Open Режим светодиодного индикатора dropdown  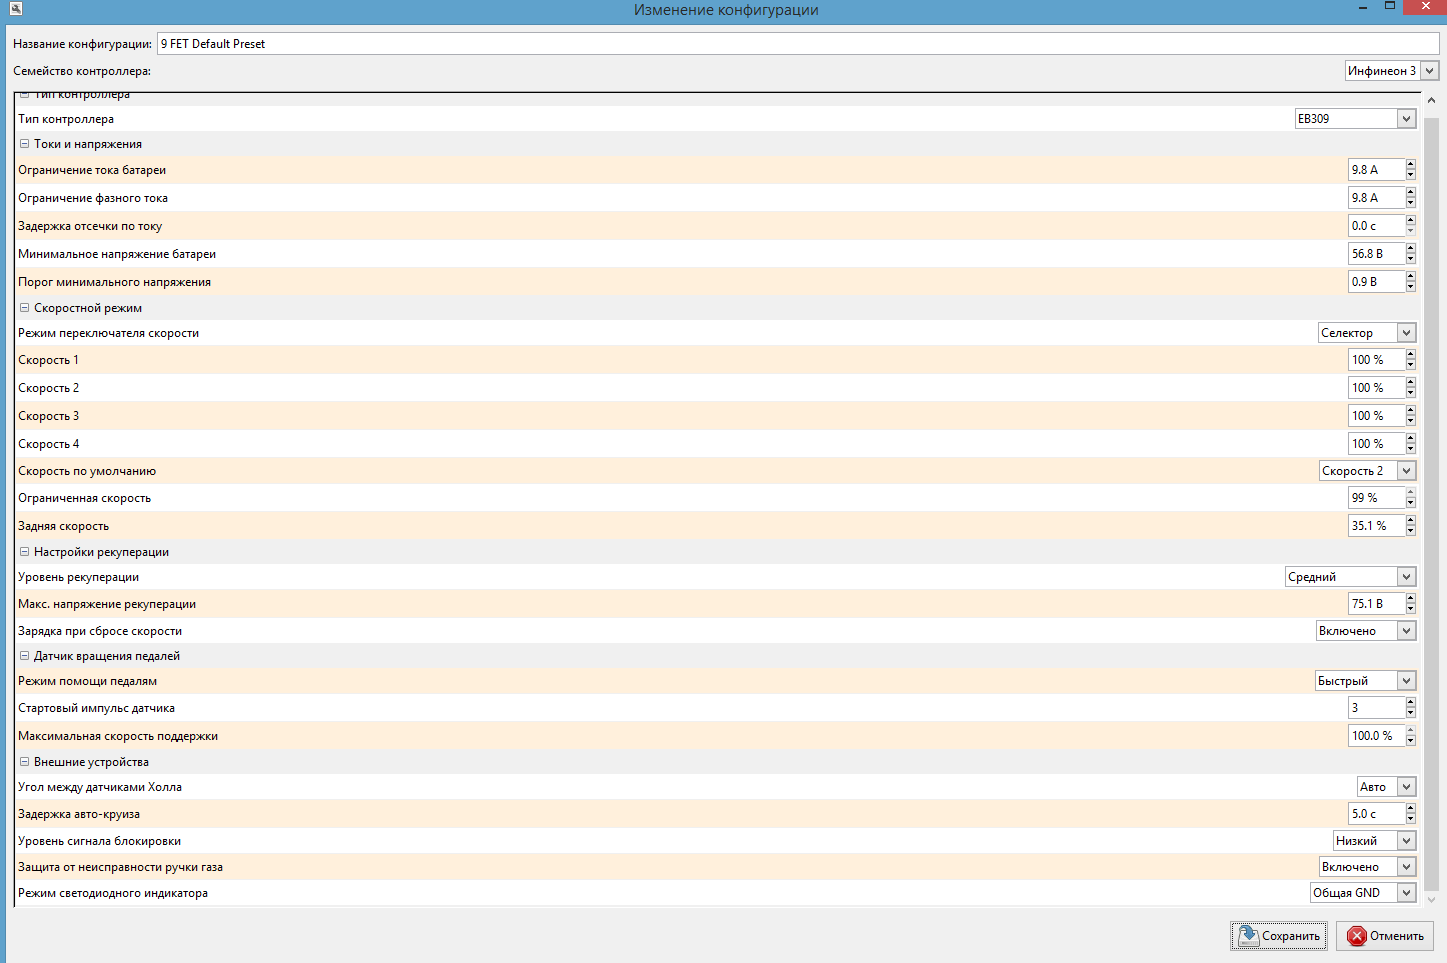[1406, 893]
